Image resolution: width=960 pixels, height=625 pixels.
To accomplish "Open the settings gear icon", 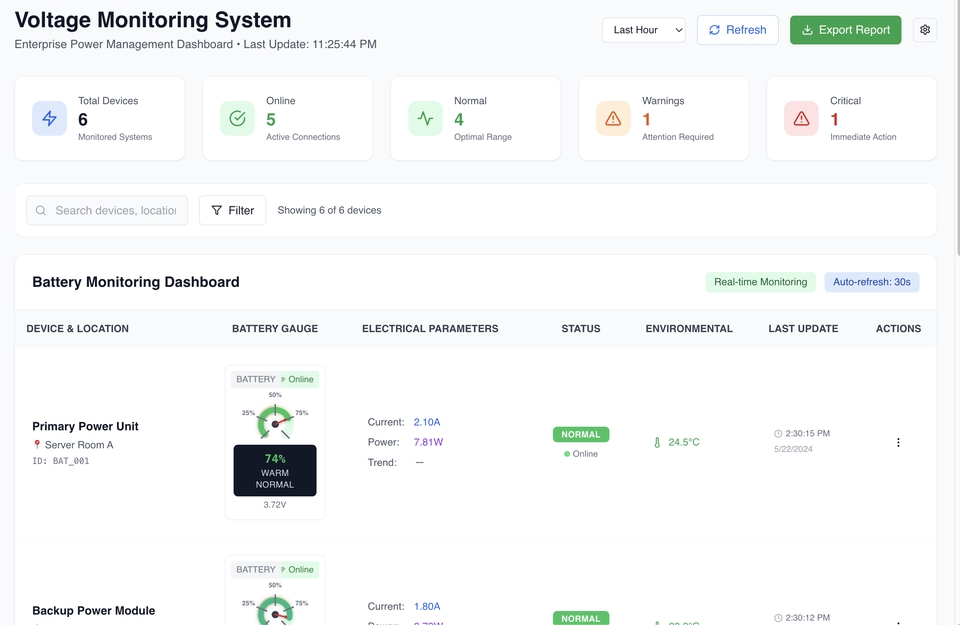I will coord(924,30).
